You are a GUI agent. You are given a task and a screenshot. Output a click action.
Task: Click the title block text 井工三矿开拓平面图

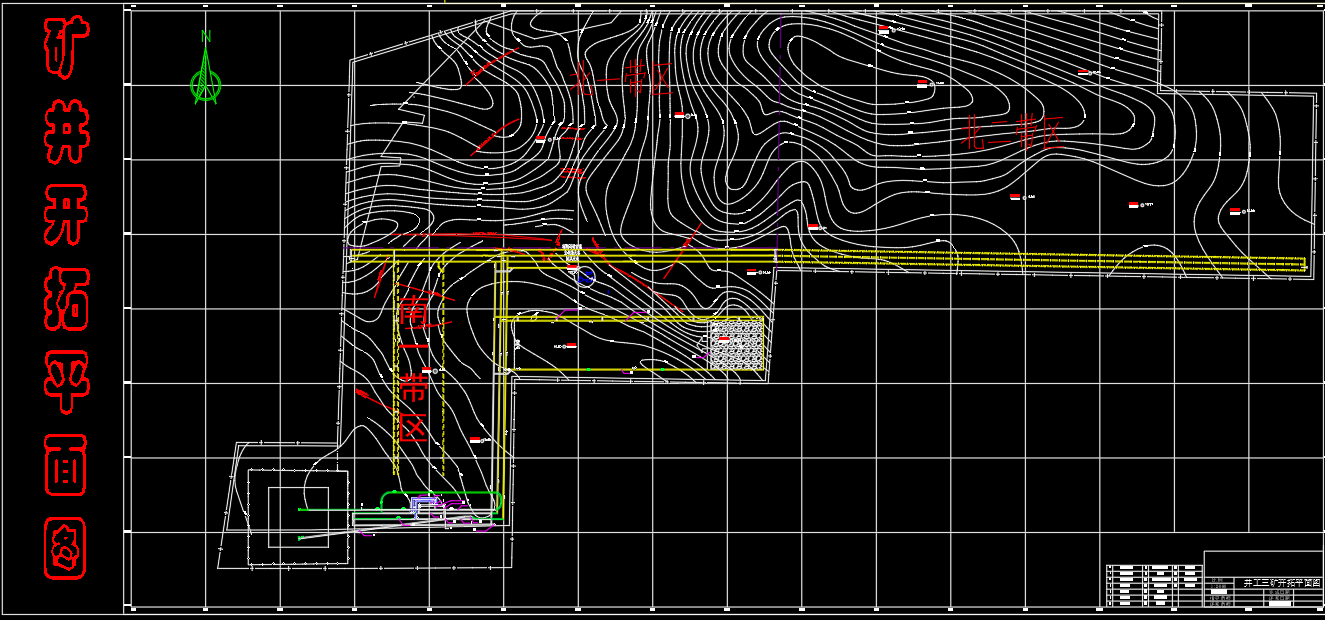tap(1282, 582)
